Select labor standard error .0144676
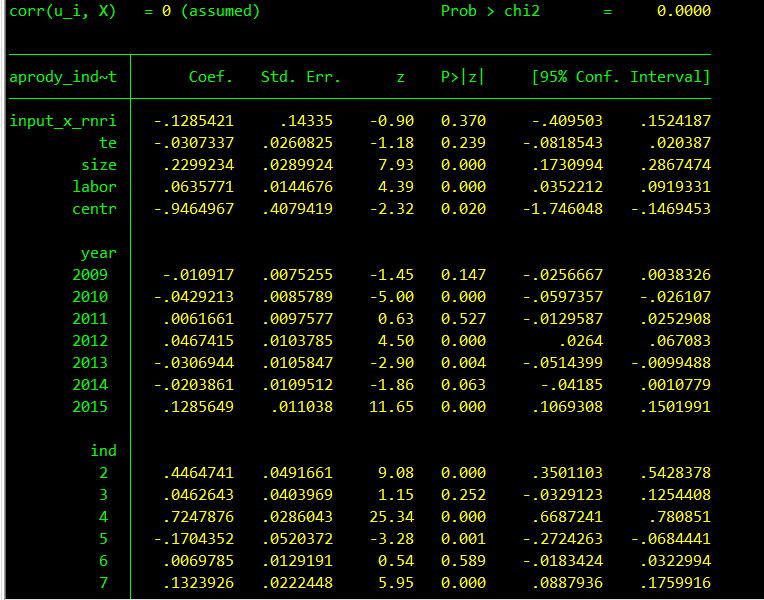This screenshot has height=600, width=764. tap(297, 187)
